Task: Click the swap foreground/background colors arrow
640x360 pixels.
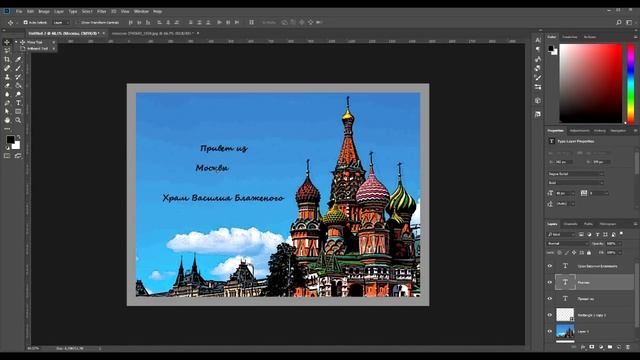Action: [18, 137]
